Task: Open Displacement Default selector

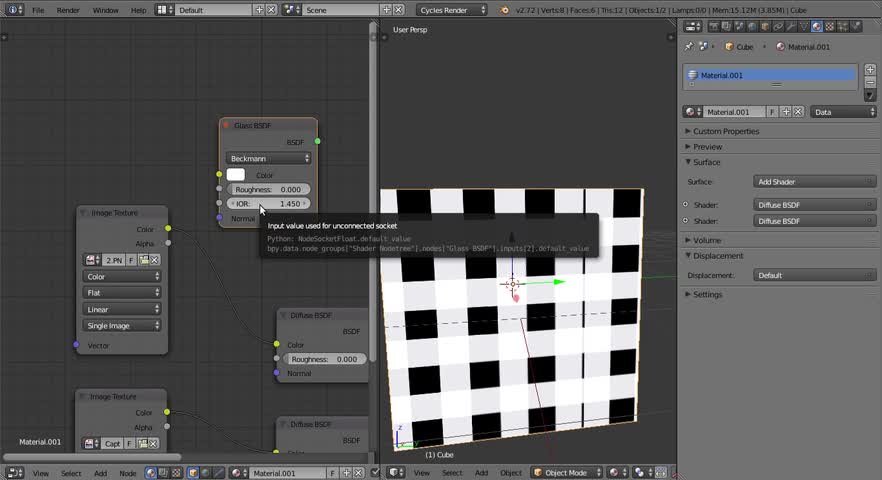Action: (814, 275)
